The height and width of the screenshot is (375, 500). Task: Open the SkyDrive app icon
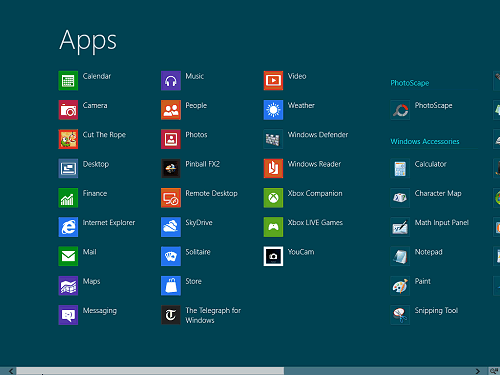171,227
